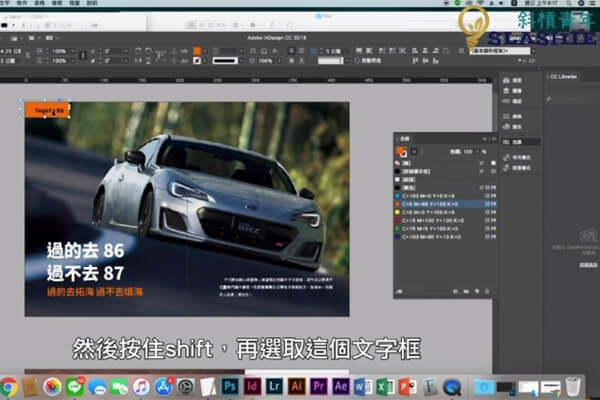Open scale X percentage dropdown
The image size is (600, 400).
(x=73, y=51)
